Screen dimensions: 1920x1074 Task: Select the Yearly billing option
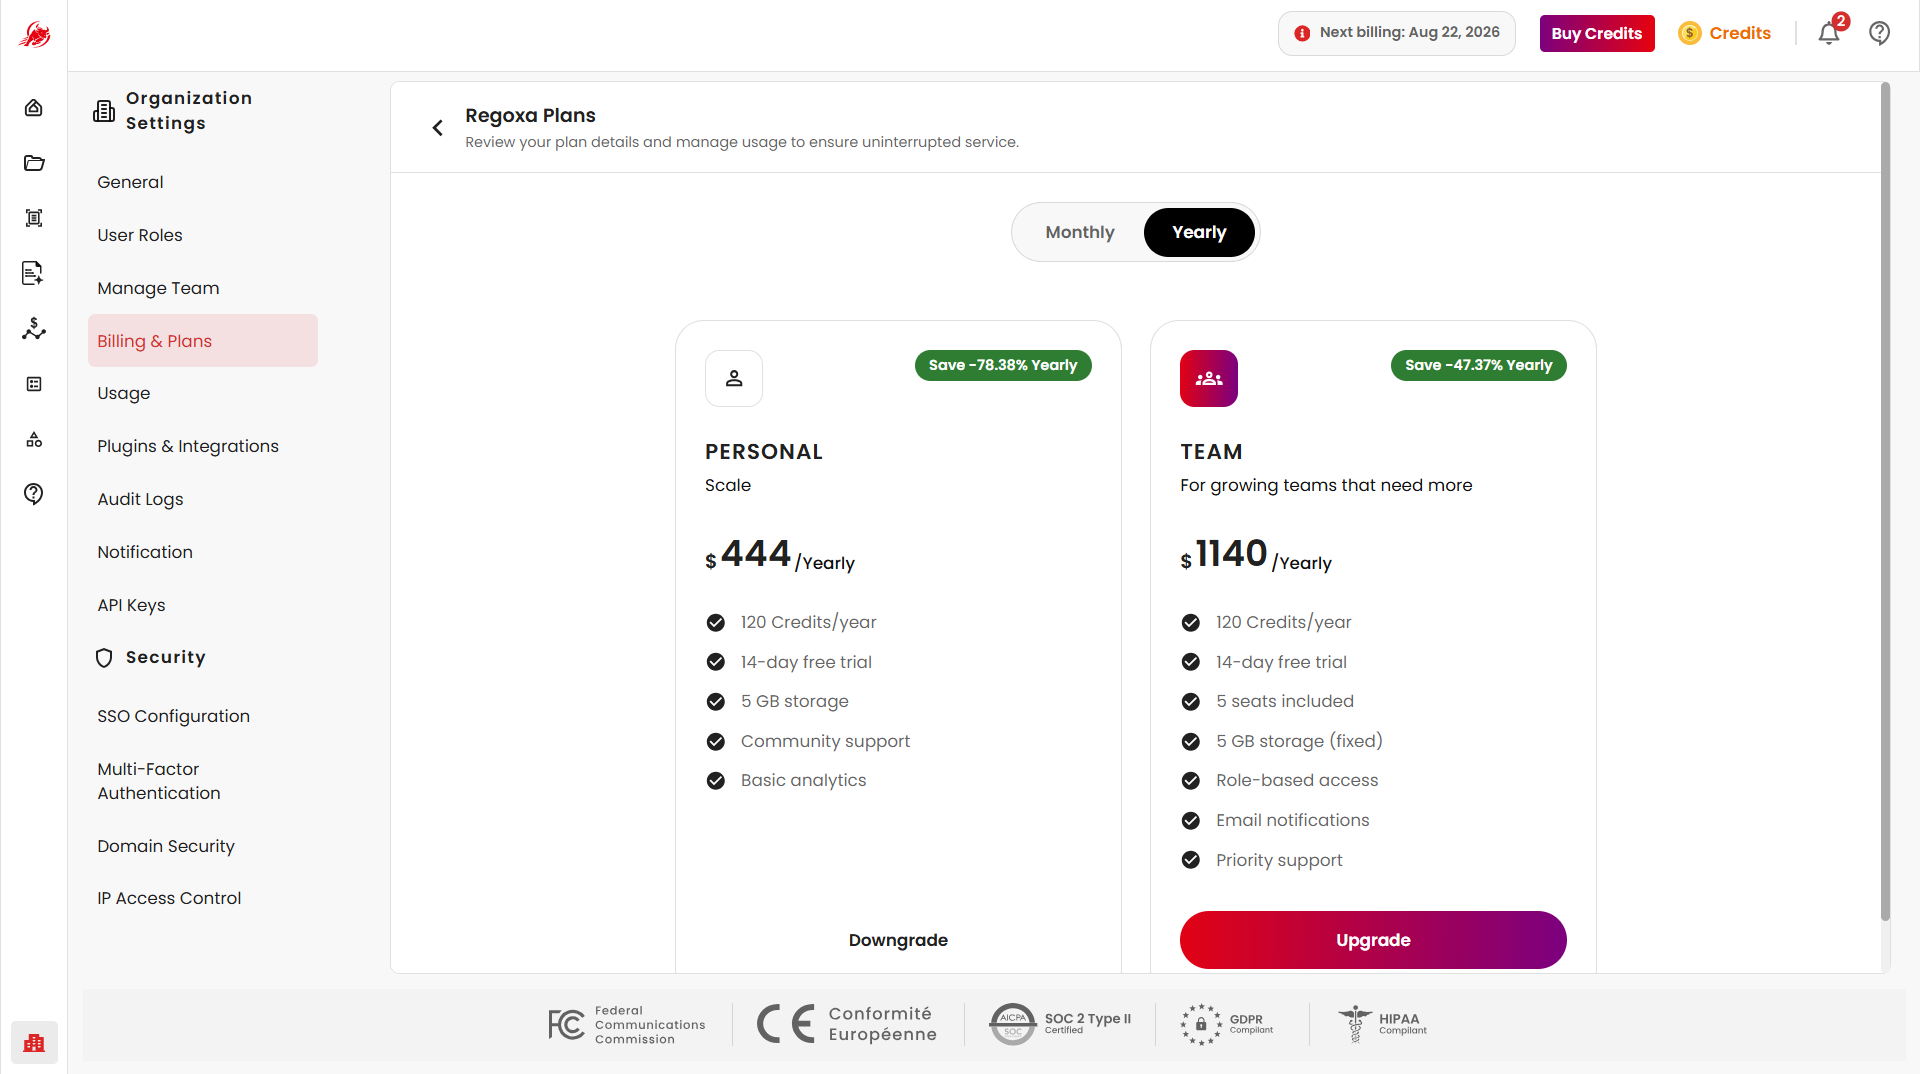point(1199,232)
